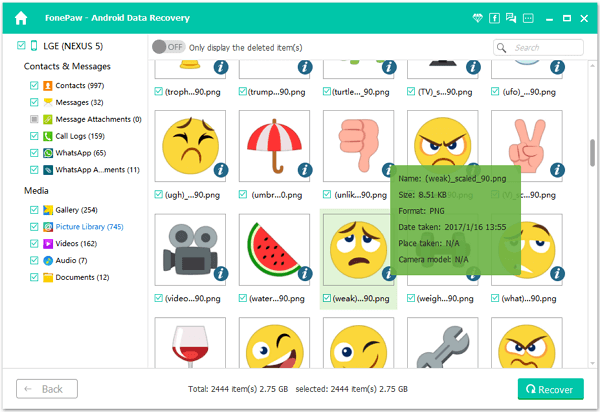Click the Contacts category icon
600x412 pixels.
[x=48, y=85]
